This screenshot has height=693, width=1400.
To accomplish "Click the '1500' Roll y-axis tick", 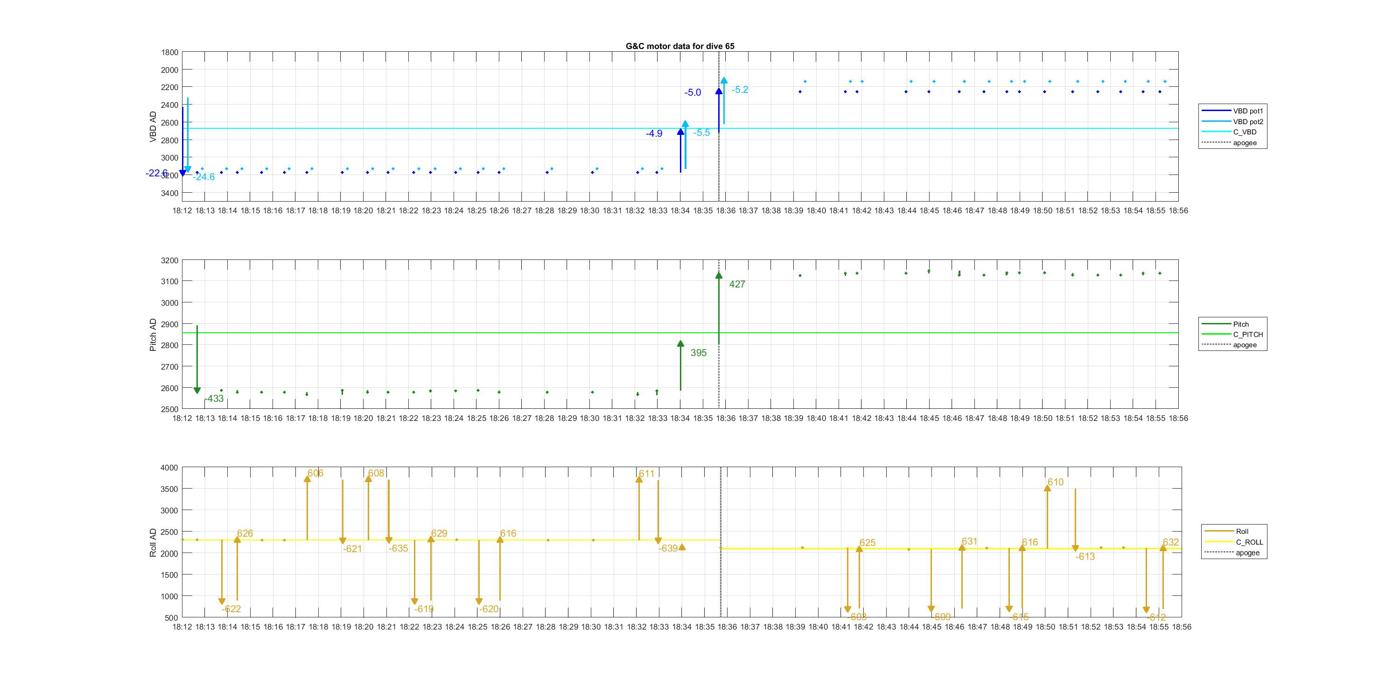I will (169, 575).
